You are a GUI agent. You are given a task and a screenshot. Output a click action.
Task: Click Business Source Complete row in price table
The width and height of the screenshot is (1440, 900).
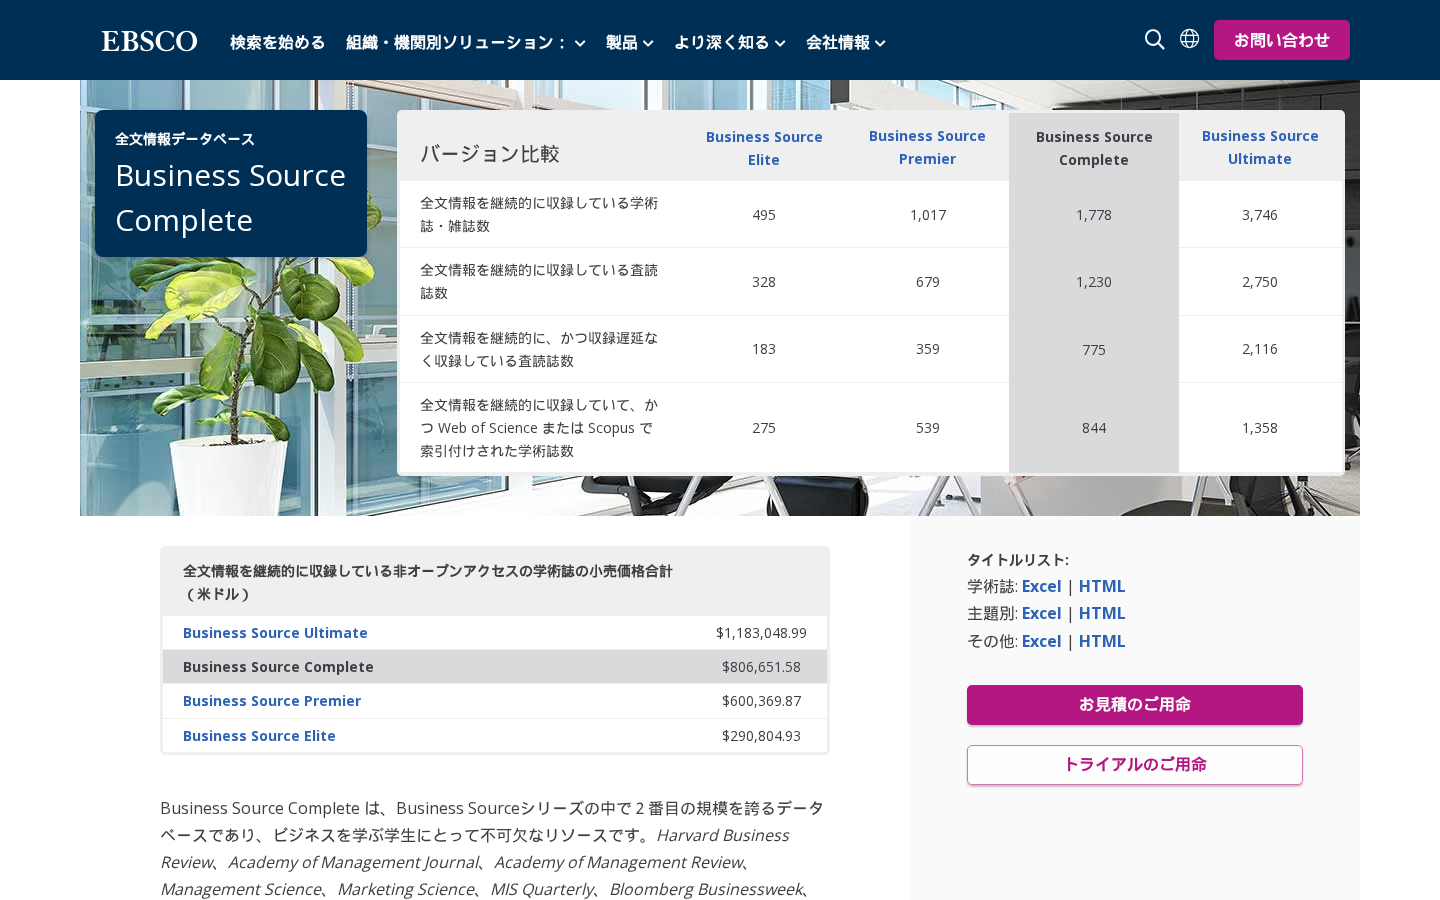(495, 667)
